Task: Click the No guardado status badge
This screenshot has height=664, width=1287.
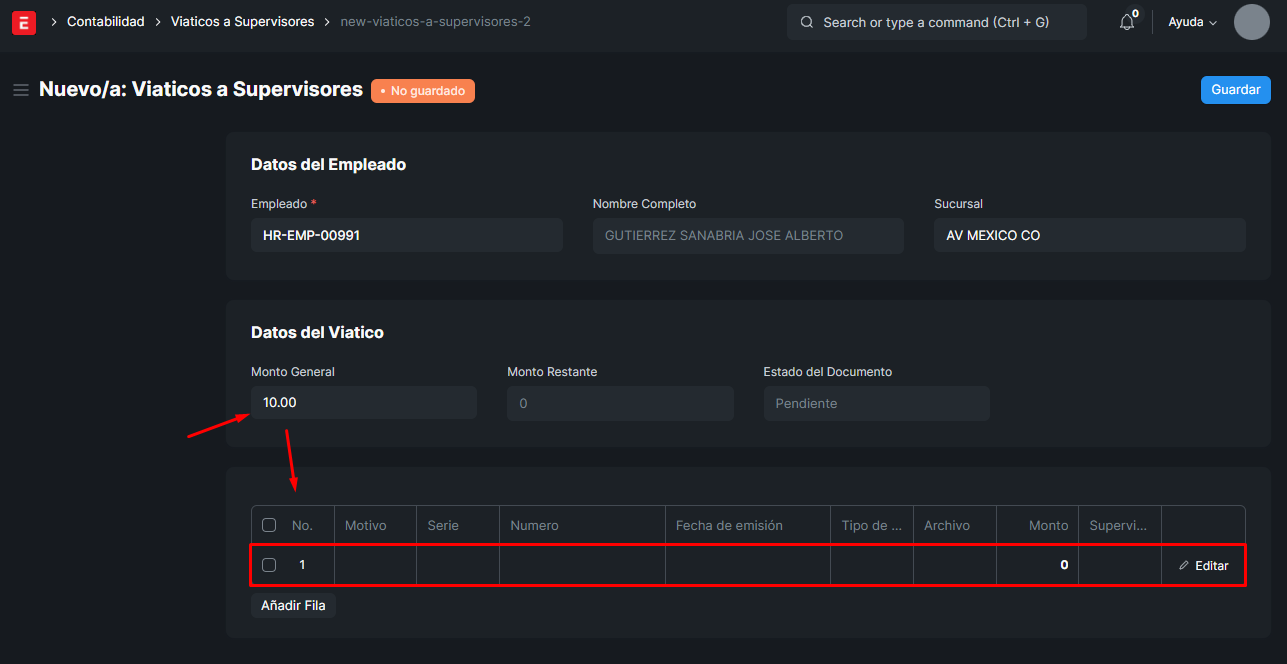Action: [422, 91]
